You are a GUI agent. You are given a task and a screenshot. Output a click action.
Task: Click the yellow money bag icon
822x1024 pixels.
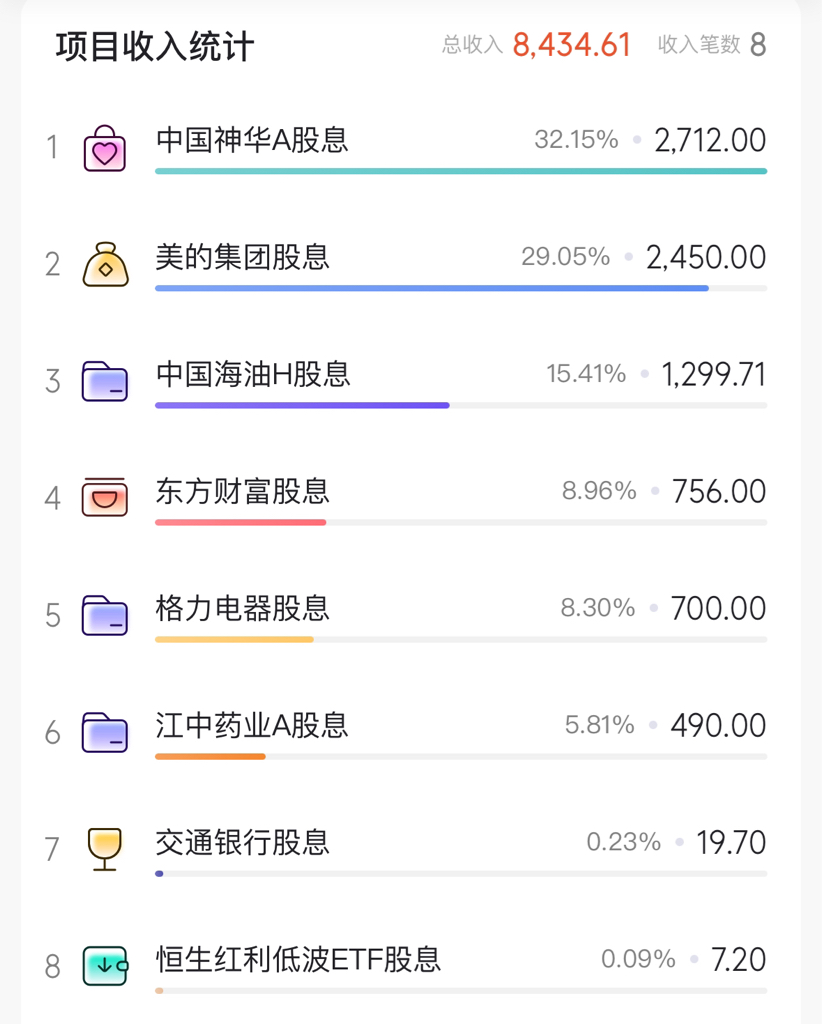(x=105, y=264)
